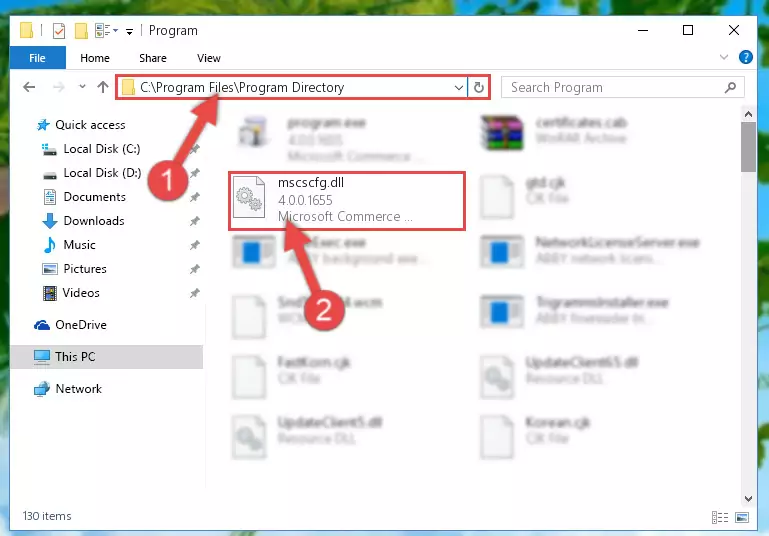Go back with the left arrow button
Image resolution: width=769 pixels, height=536 pixels.
(x=29, y=87)
